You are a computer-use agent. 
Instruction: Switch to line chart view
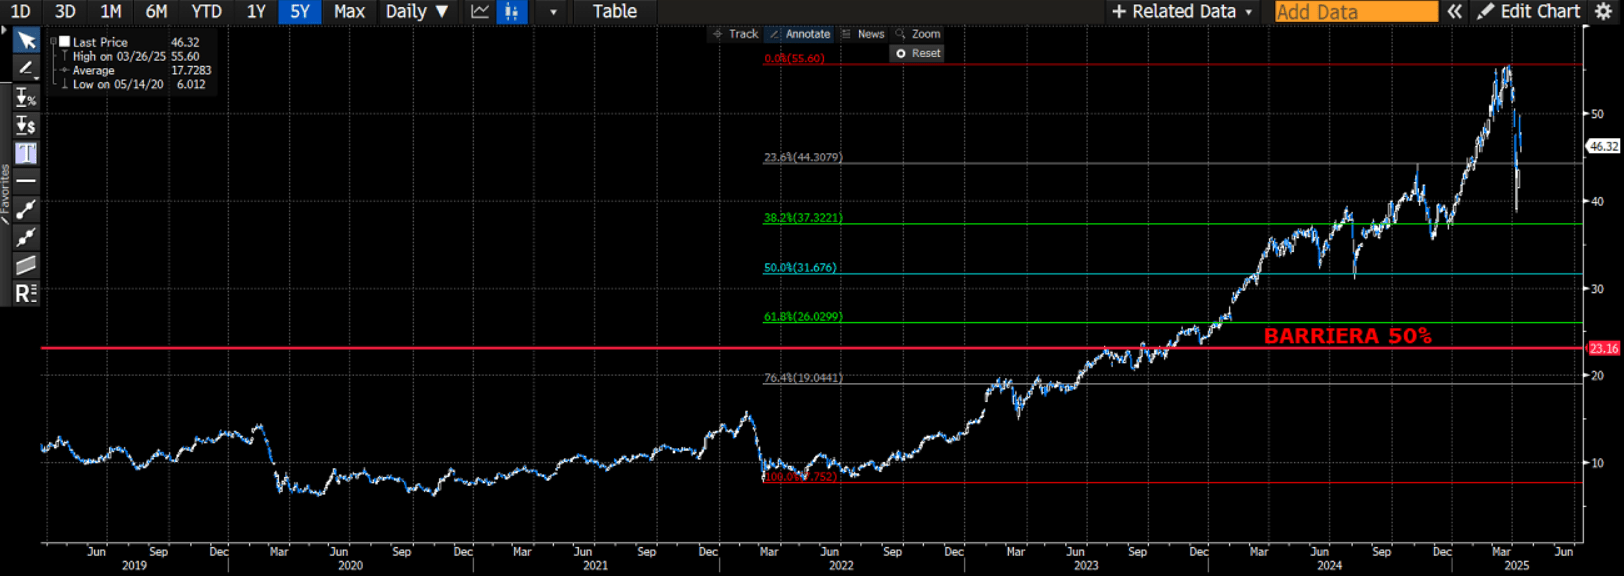(x=480, y=12)
